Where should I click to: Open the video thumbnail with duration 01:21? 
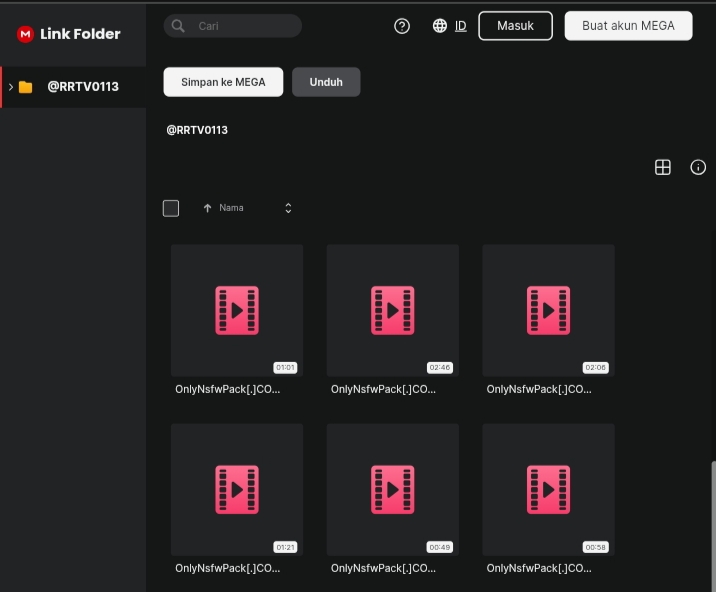237,490
